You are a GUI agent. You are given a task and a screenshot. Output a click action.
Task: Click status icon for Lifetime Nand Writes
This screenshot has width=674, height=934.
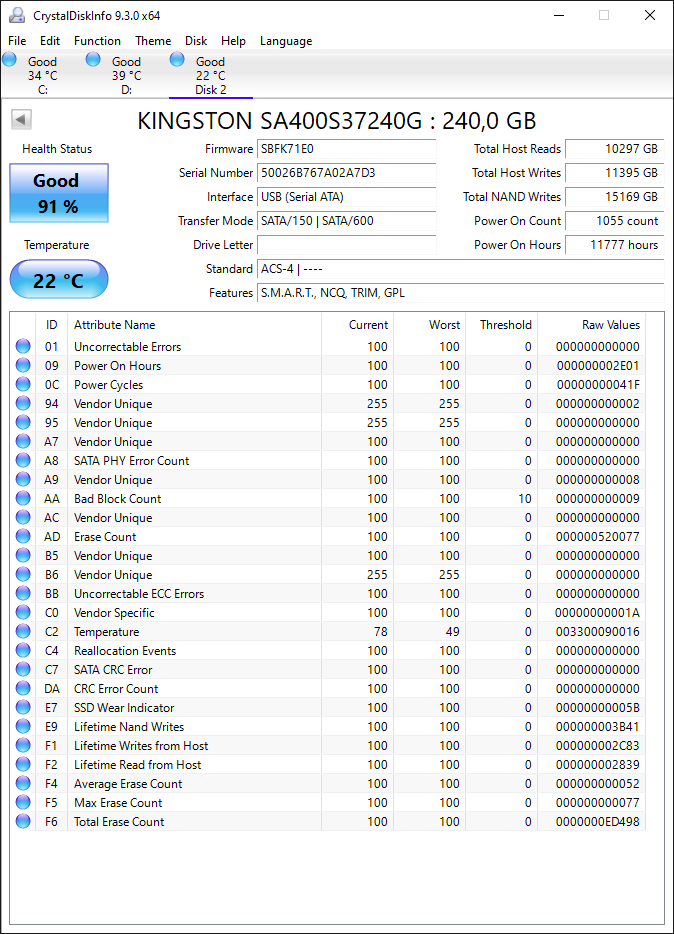[23, 727]
